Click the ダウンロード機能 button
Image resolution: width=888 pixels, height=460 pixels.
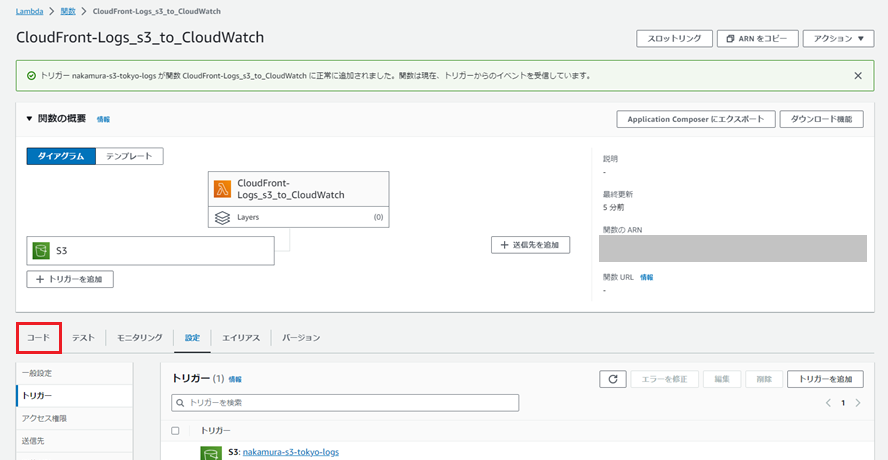point(821,120)
